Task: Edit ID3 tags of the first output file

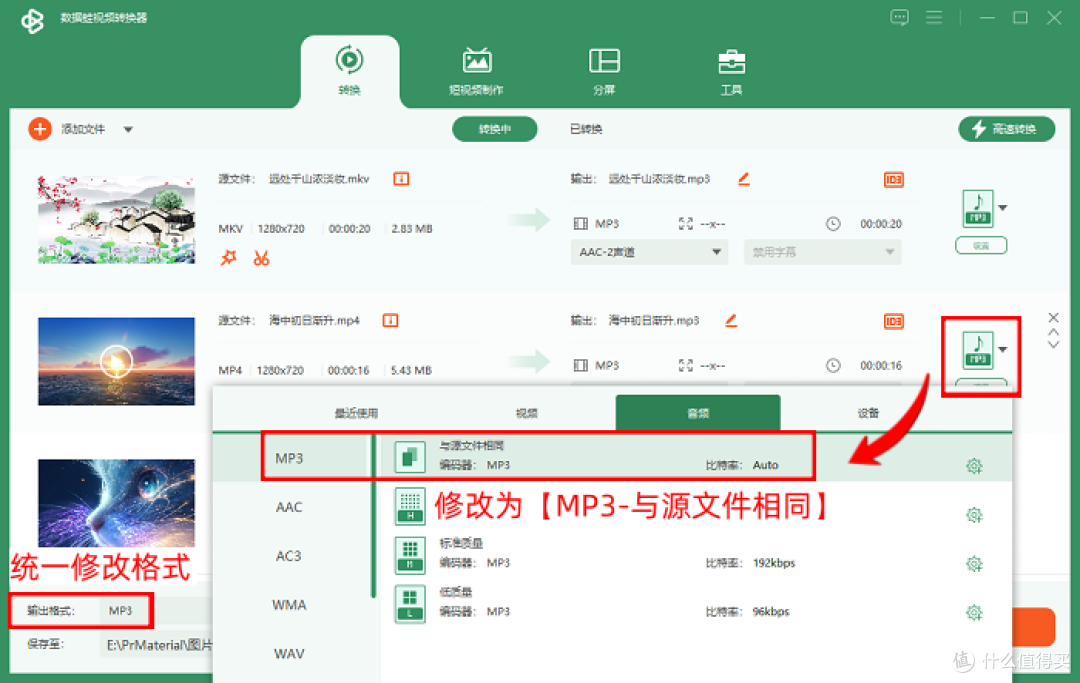Action: (893, 180)
